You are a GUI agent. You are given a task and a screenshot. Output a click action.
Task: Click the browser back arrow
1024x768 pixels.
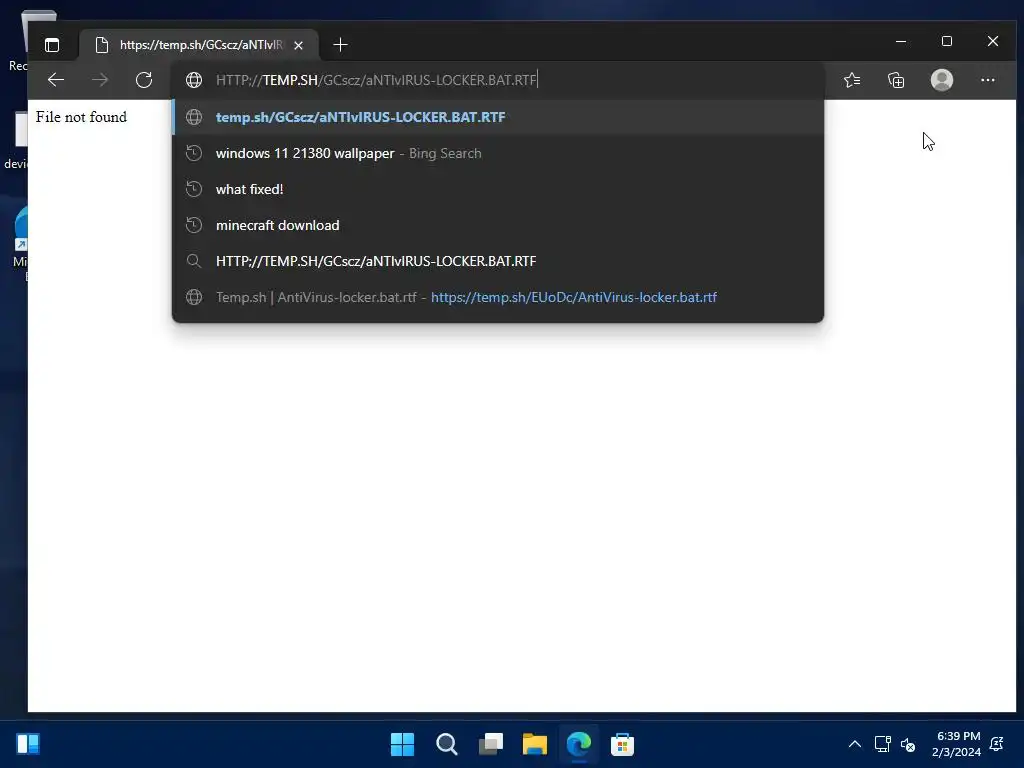coord(56,80)
